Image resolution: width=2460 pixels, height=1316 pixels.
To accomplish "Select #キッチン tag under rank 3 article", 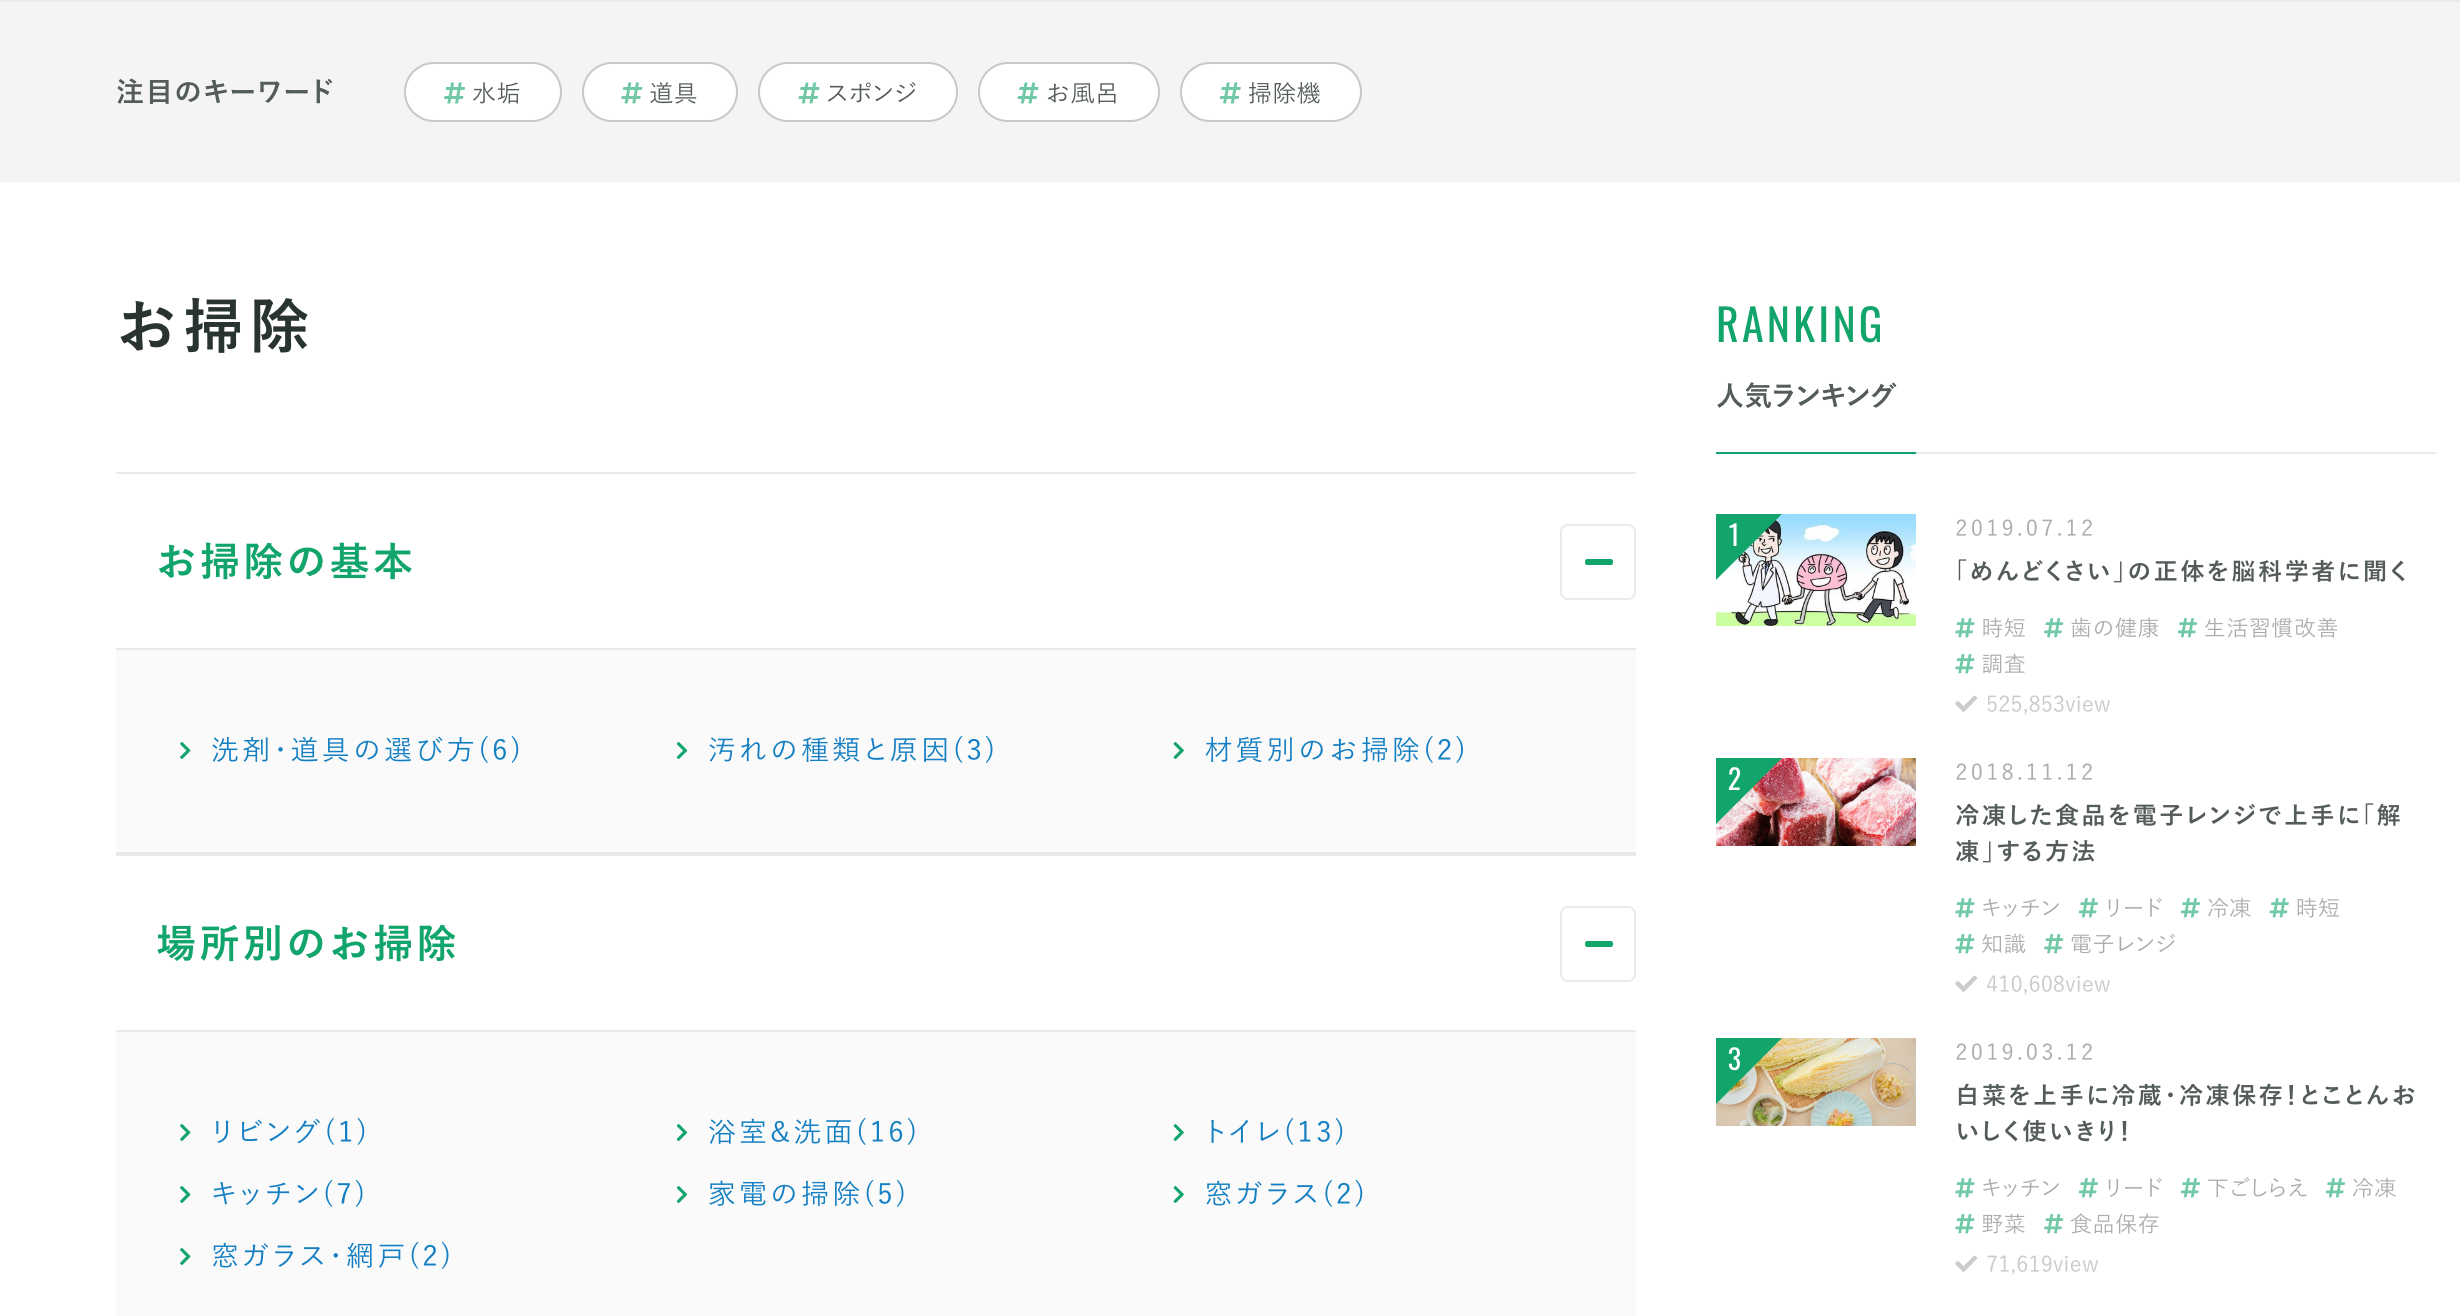I will [x=2007, y=1188].
